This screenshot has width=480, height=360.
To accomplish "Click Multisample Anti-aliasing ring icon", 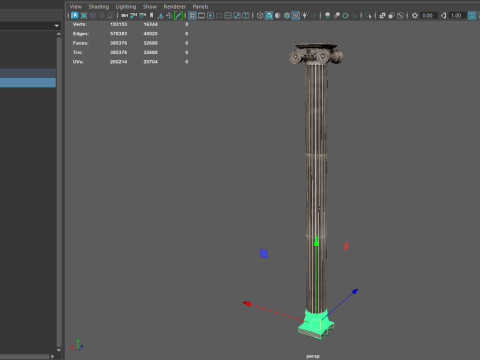I will pos(345,15).
